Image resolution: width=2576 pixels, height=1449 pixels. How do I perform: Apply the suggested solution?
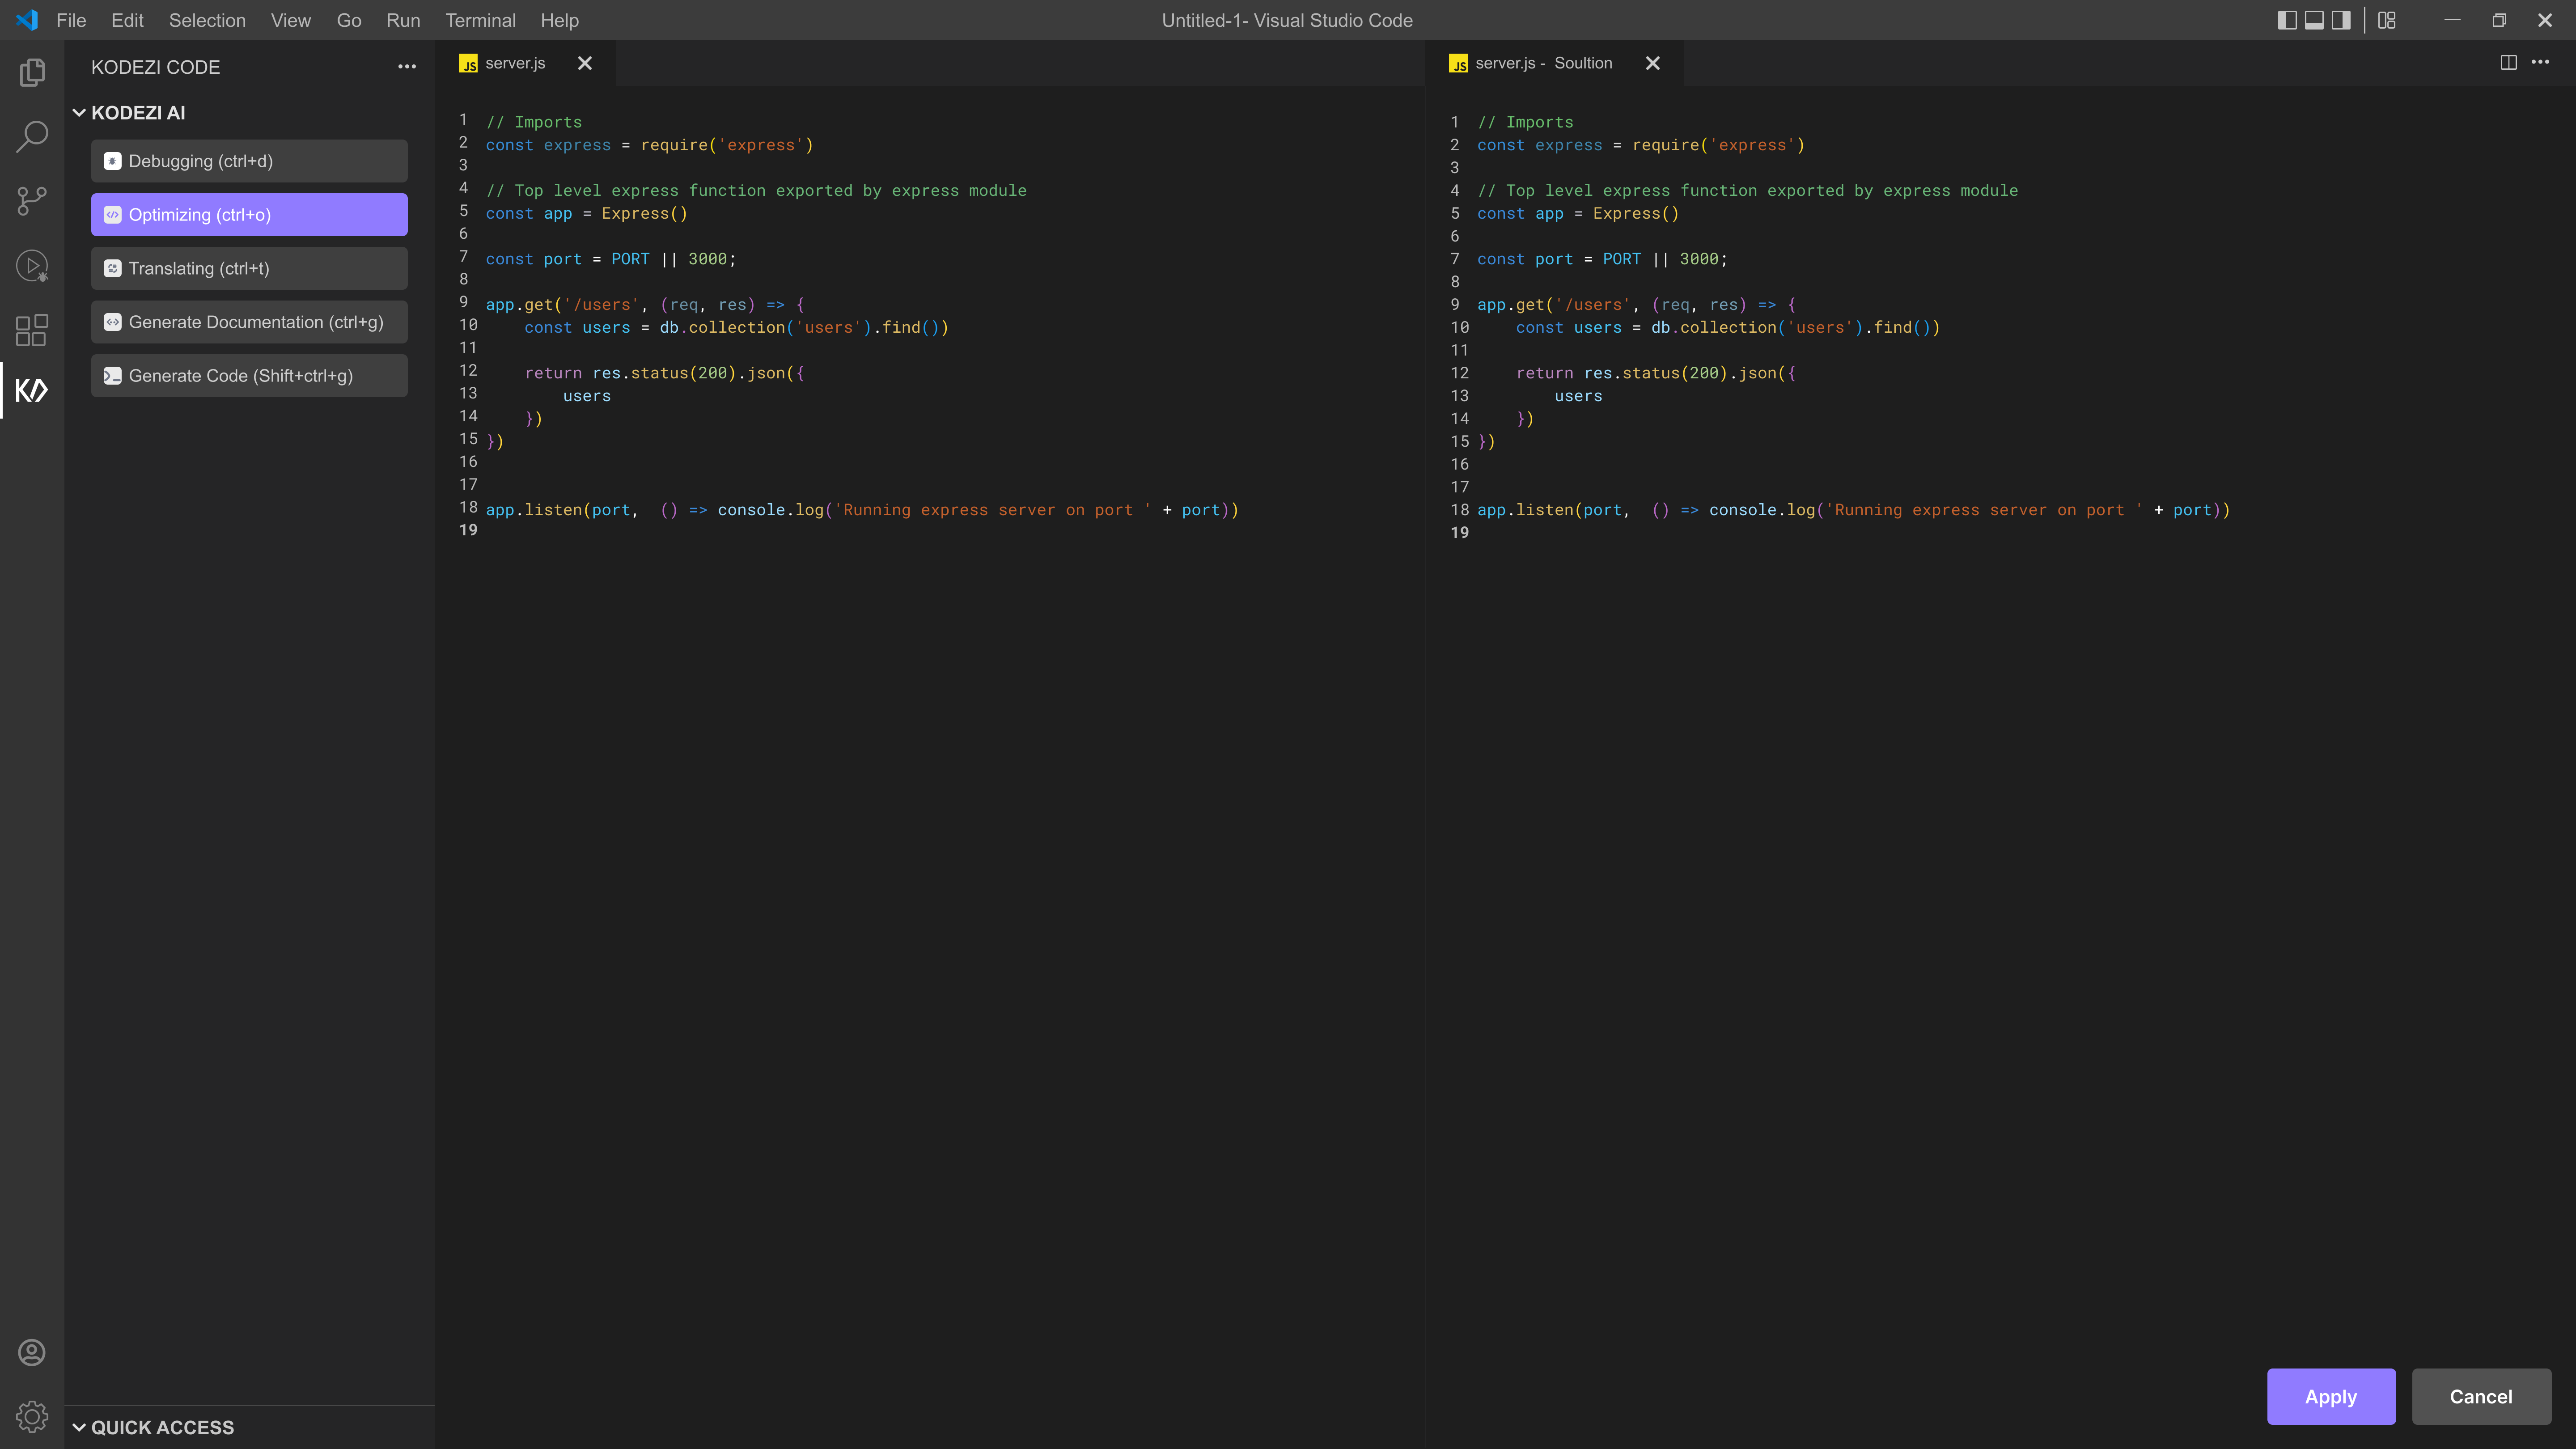(x=2331, y=1397)
